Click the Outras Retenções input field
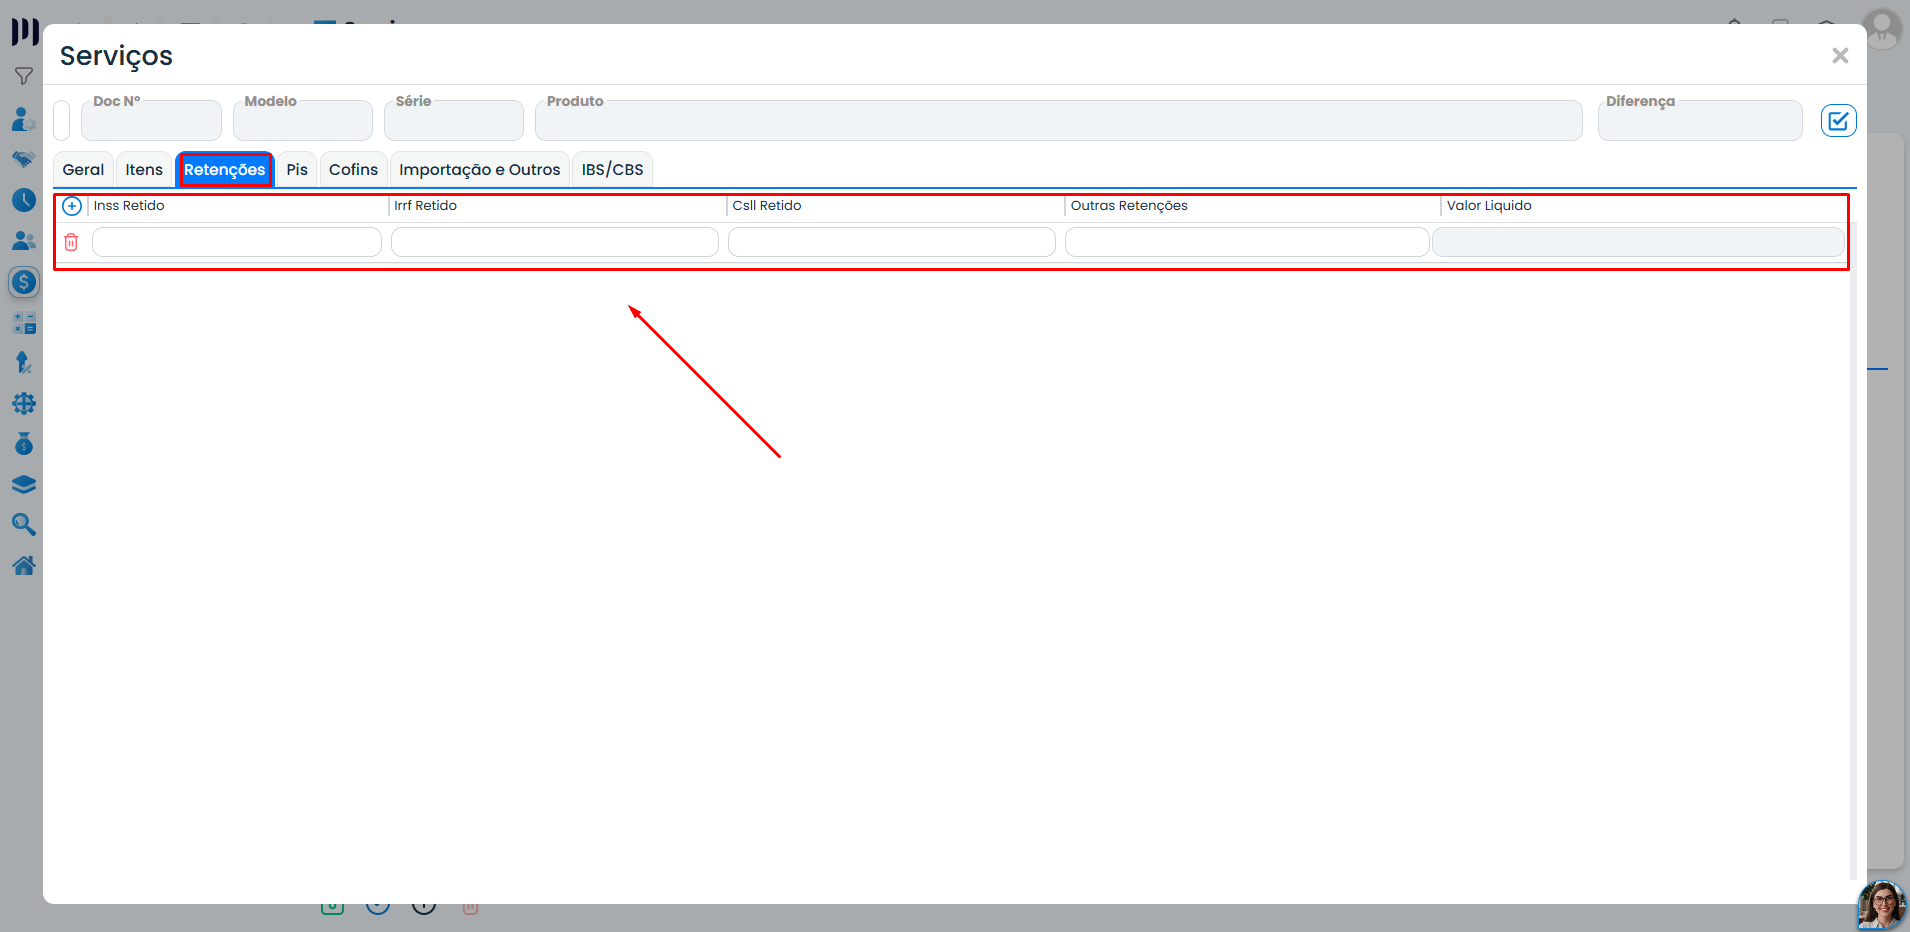1910x932 pixels. pos(1247,242)
